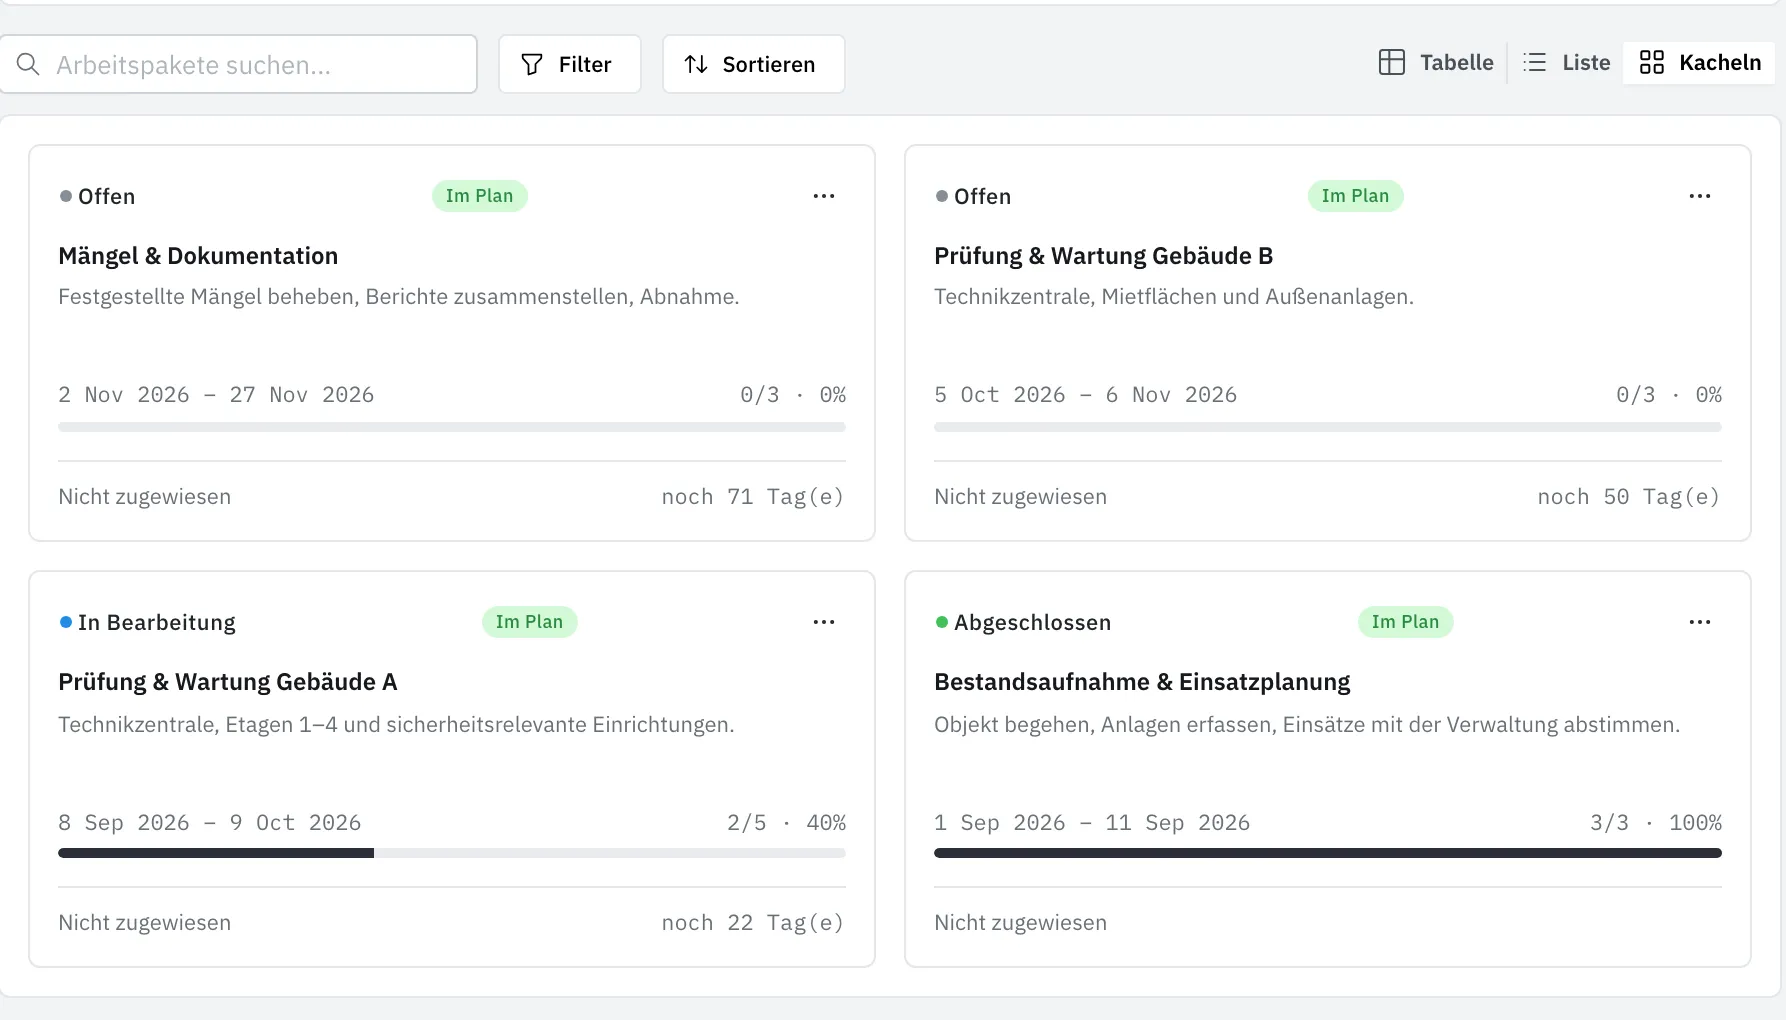This screenshot has width=1786, height=1020.
Task: Click date range 1 Sep 2026 – 11 Sep 2026
Action: [1092, 823]
